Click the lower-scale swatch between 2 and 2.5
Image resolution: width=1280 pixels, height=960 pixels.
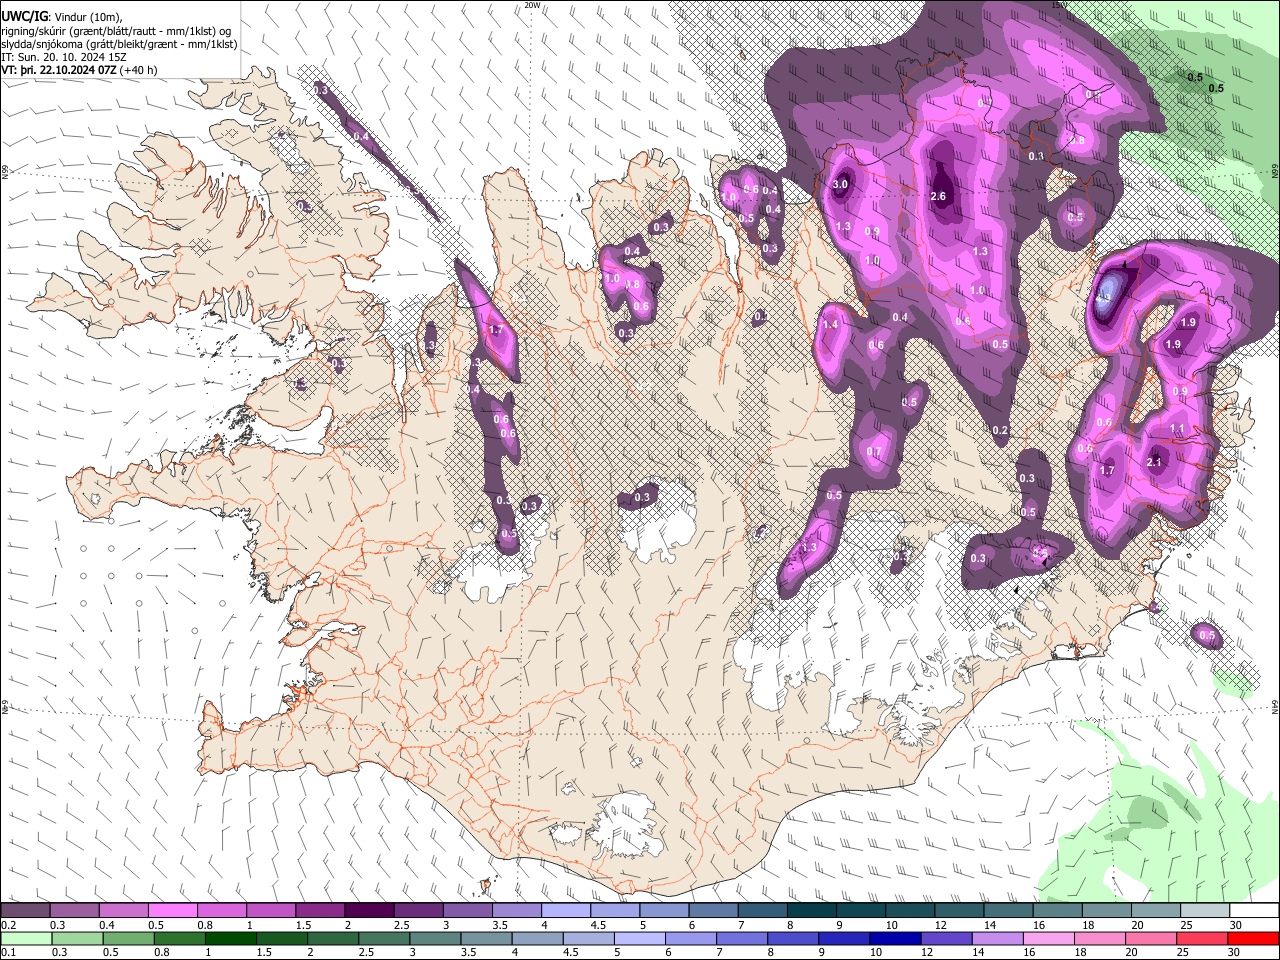[x=332, y=939]
